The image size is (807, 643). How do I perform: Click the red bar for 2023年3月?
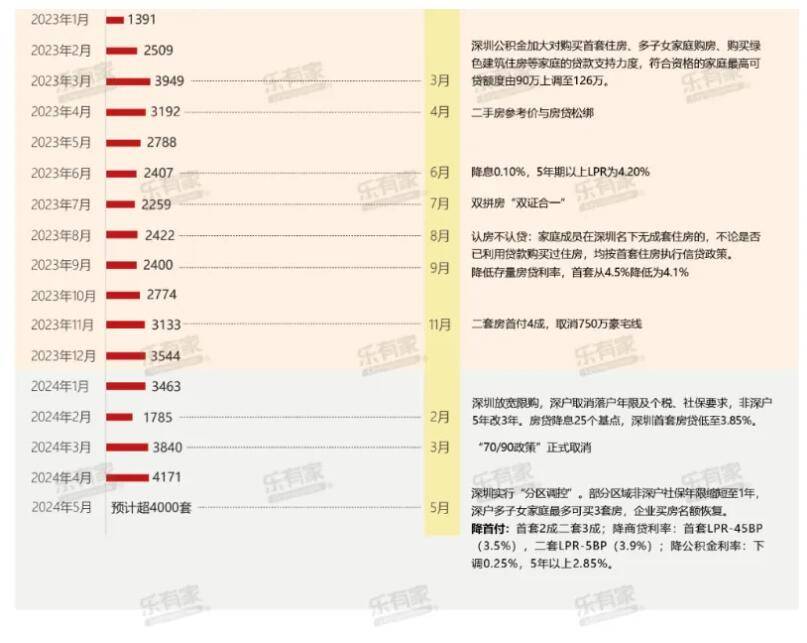(128, 81)
